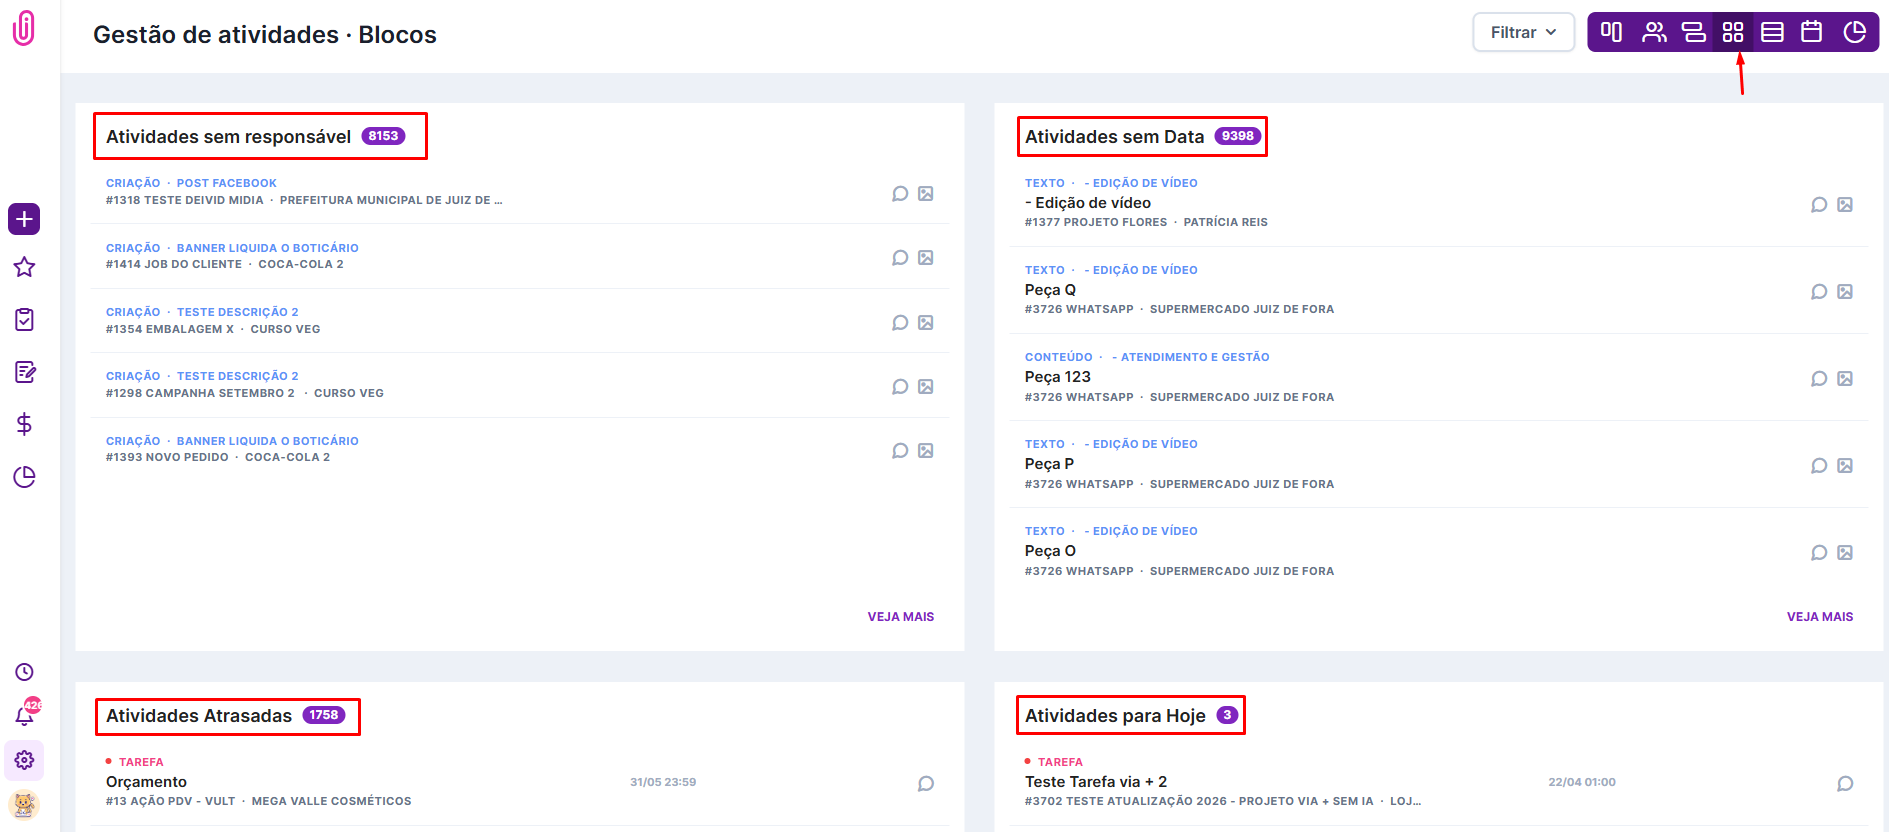The width and height of the screenshot is (1889, 832).
Task: Open the Peça 123 activity
Action: [x=1057, y=377]
